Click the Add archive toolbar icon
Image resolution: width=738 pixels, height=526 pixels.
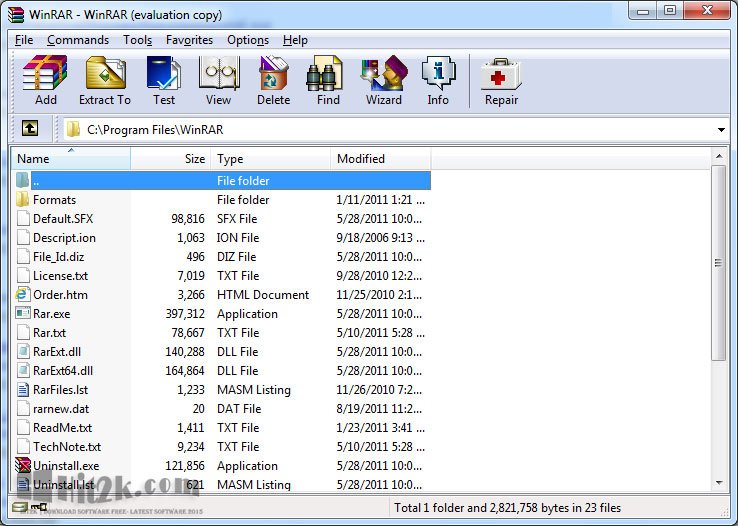(45, 73)
